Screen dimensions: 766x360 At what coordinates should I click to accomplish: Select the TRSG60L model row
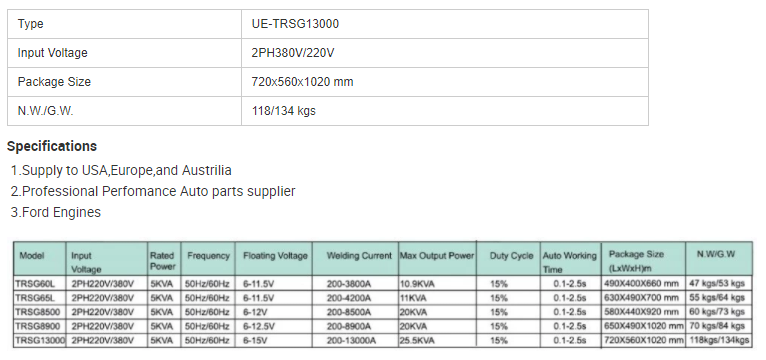click(382, 283)
